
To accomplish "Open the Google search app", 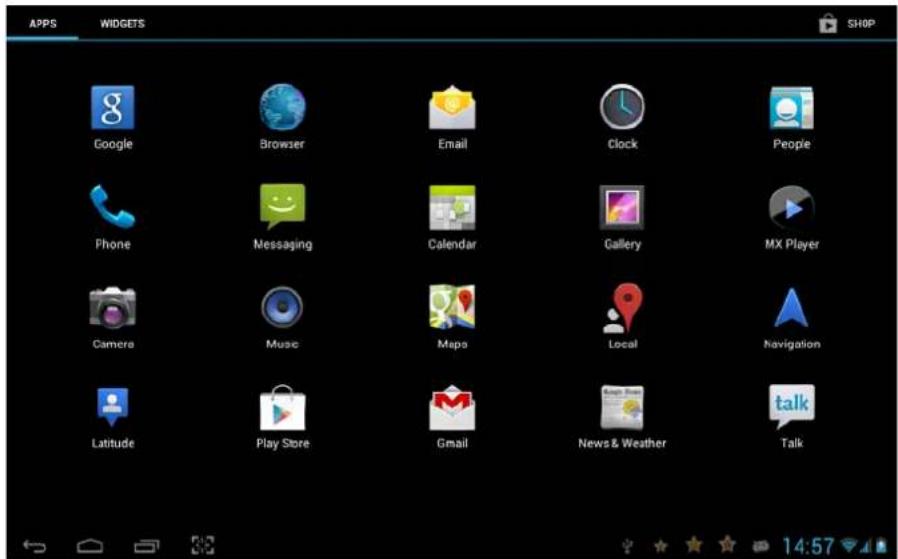I will coord(112,108).
